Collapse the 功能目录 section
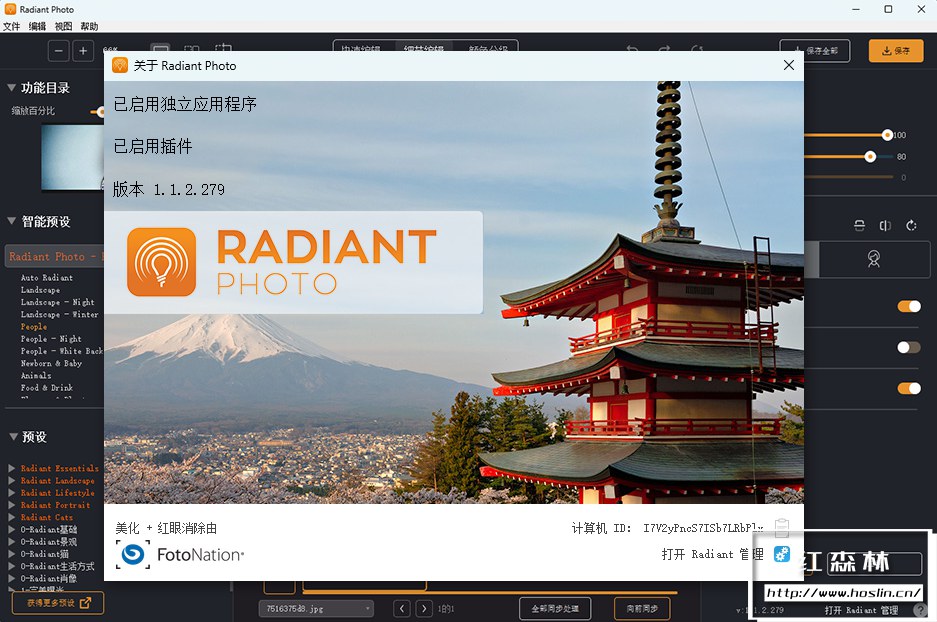 pyautogui.click(x=11, y=87)
